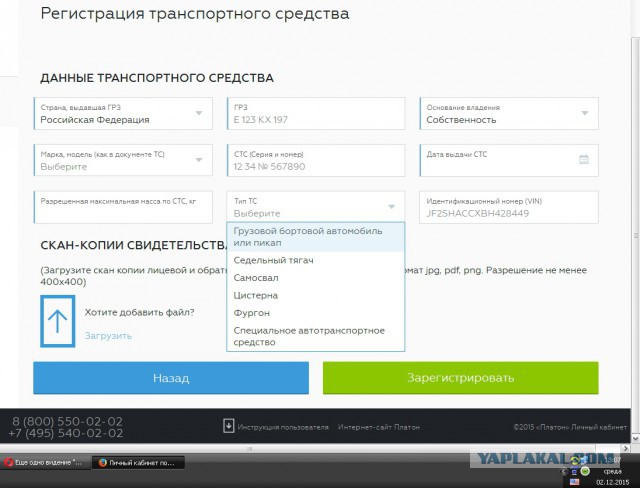Click the phone number +7 (495) 540-02-02
640x488 pixels.
coord(66,433)
